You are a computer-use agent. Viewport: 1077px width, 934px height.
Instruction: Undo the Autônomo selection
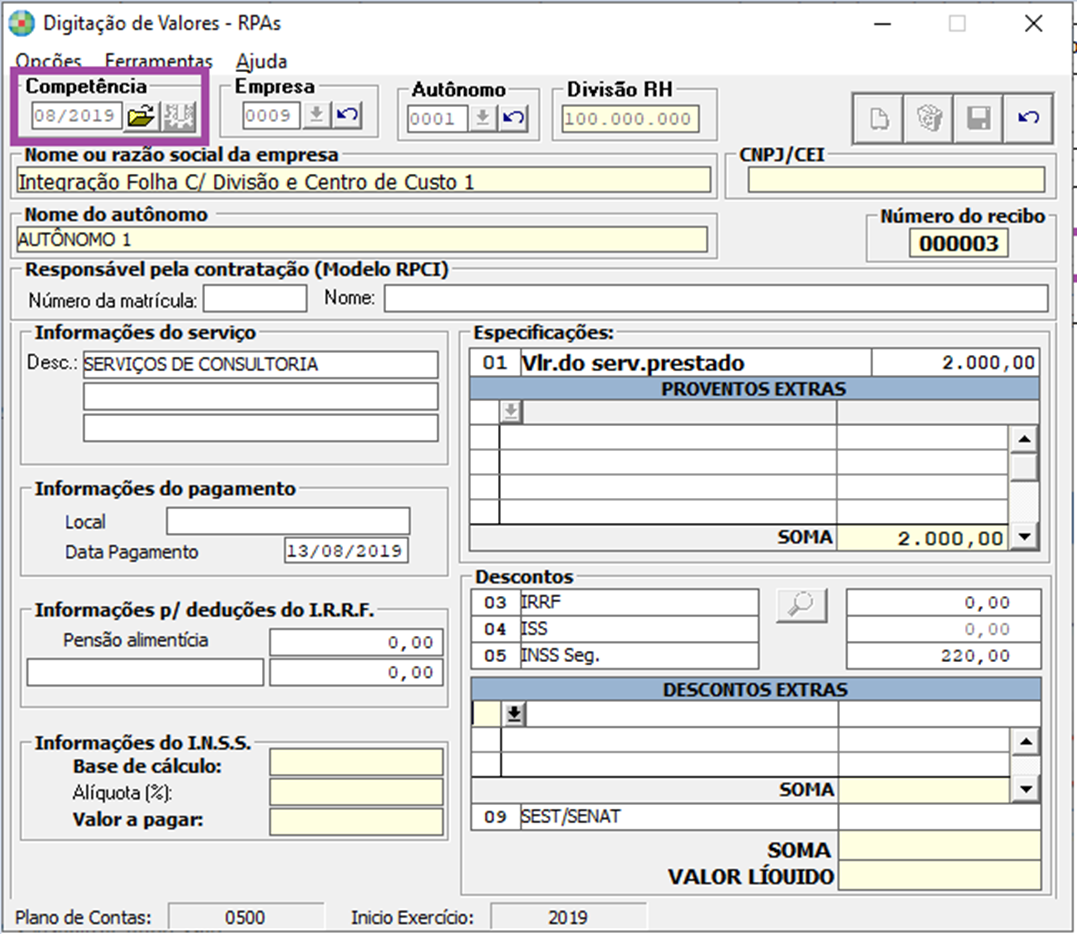514,118
